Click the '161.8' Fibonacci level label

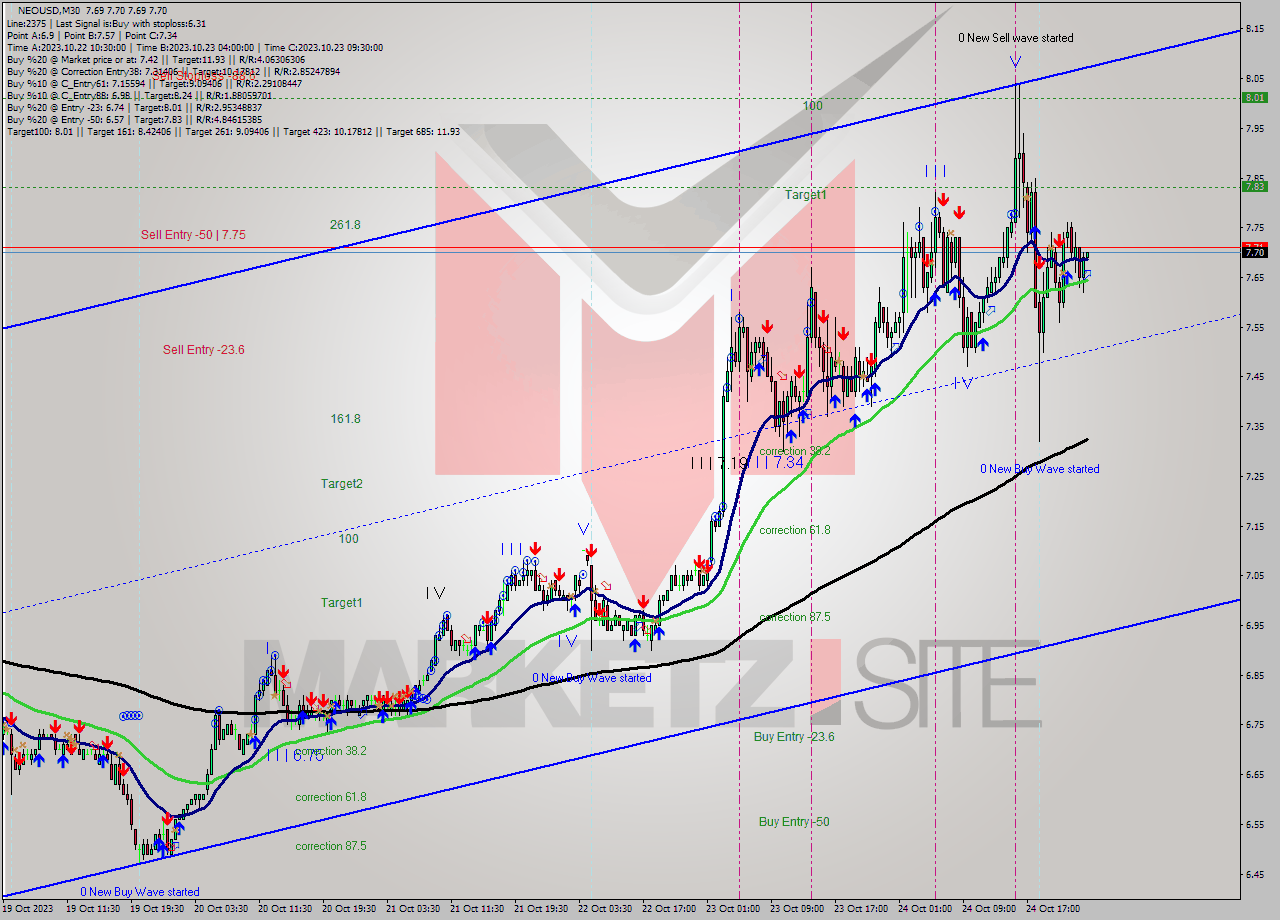pos(345,418)
